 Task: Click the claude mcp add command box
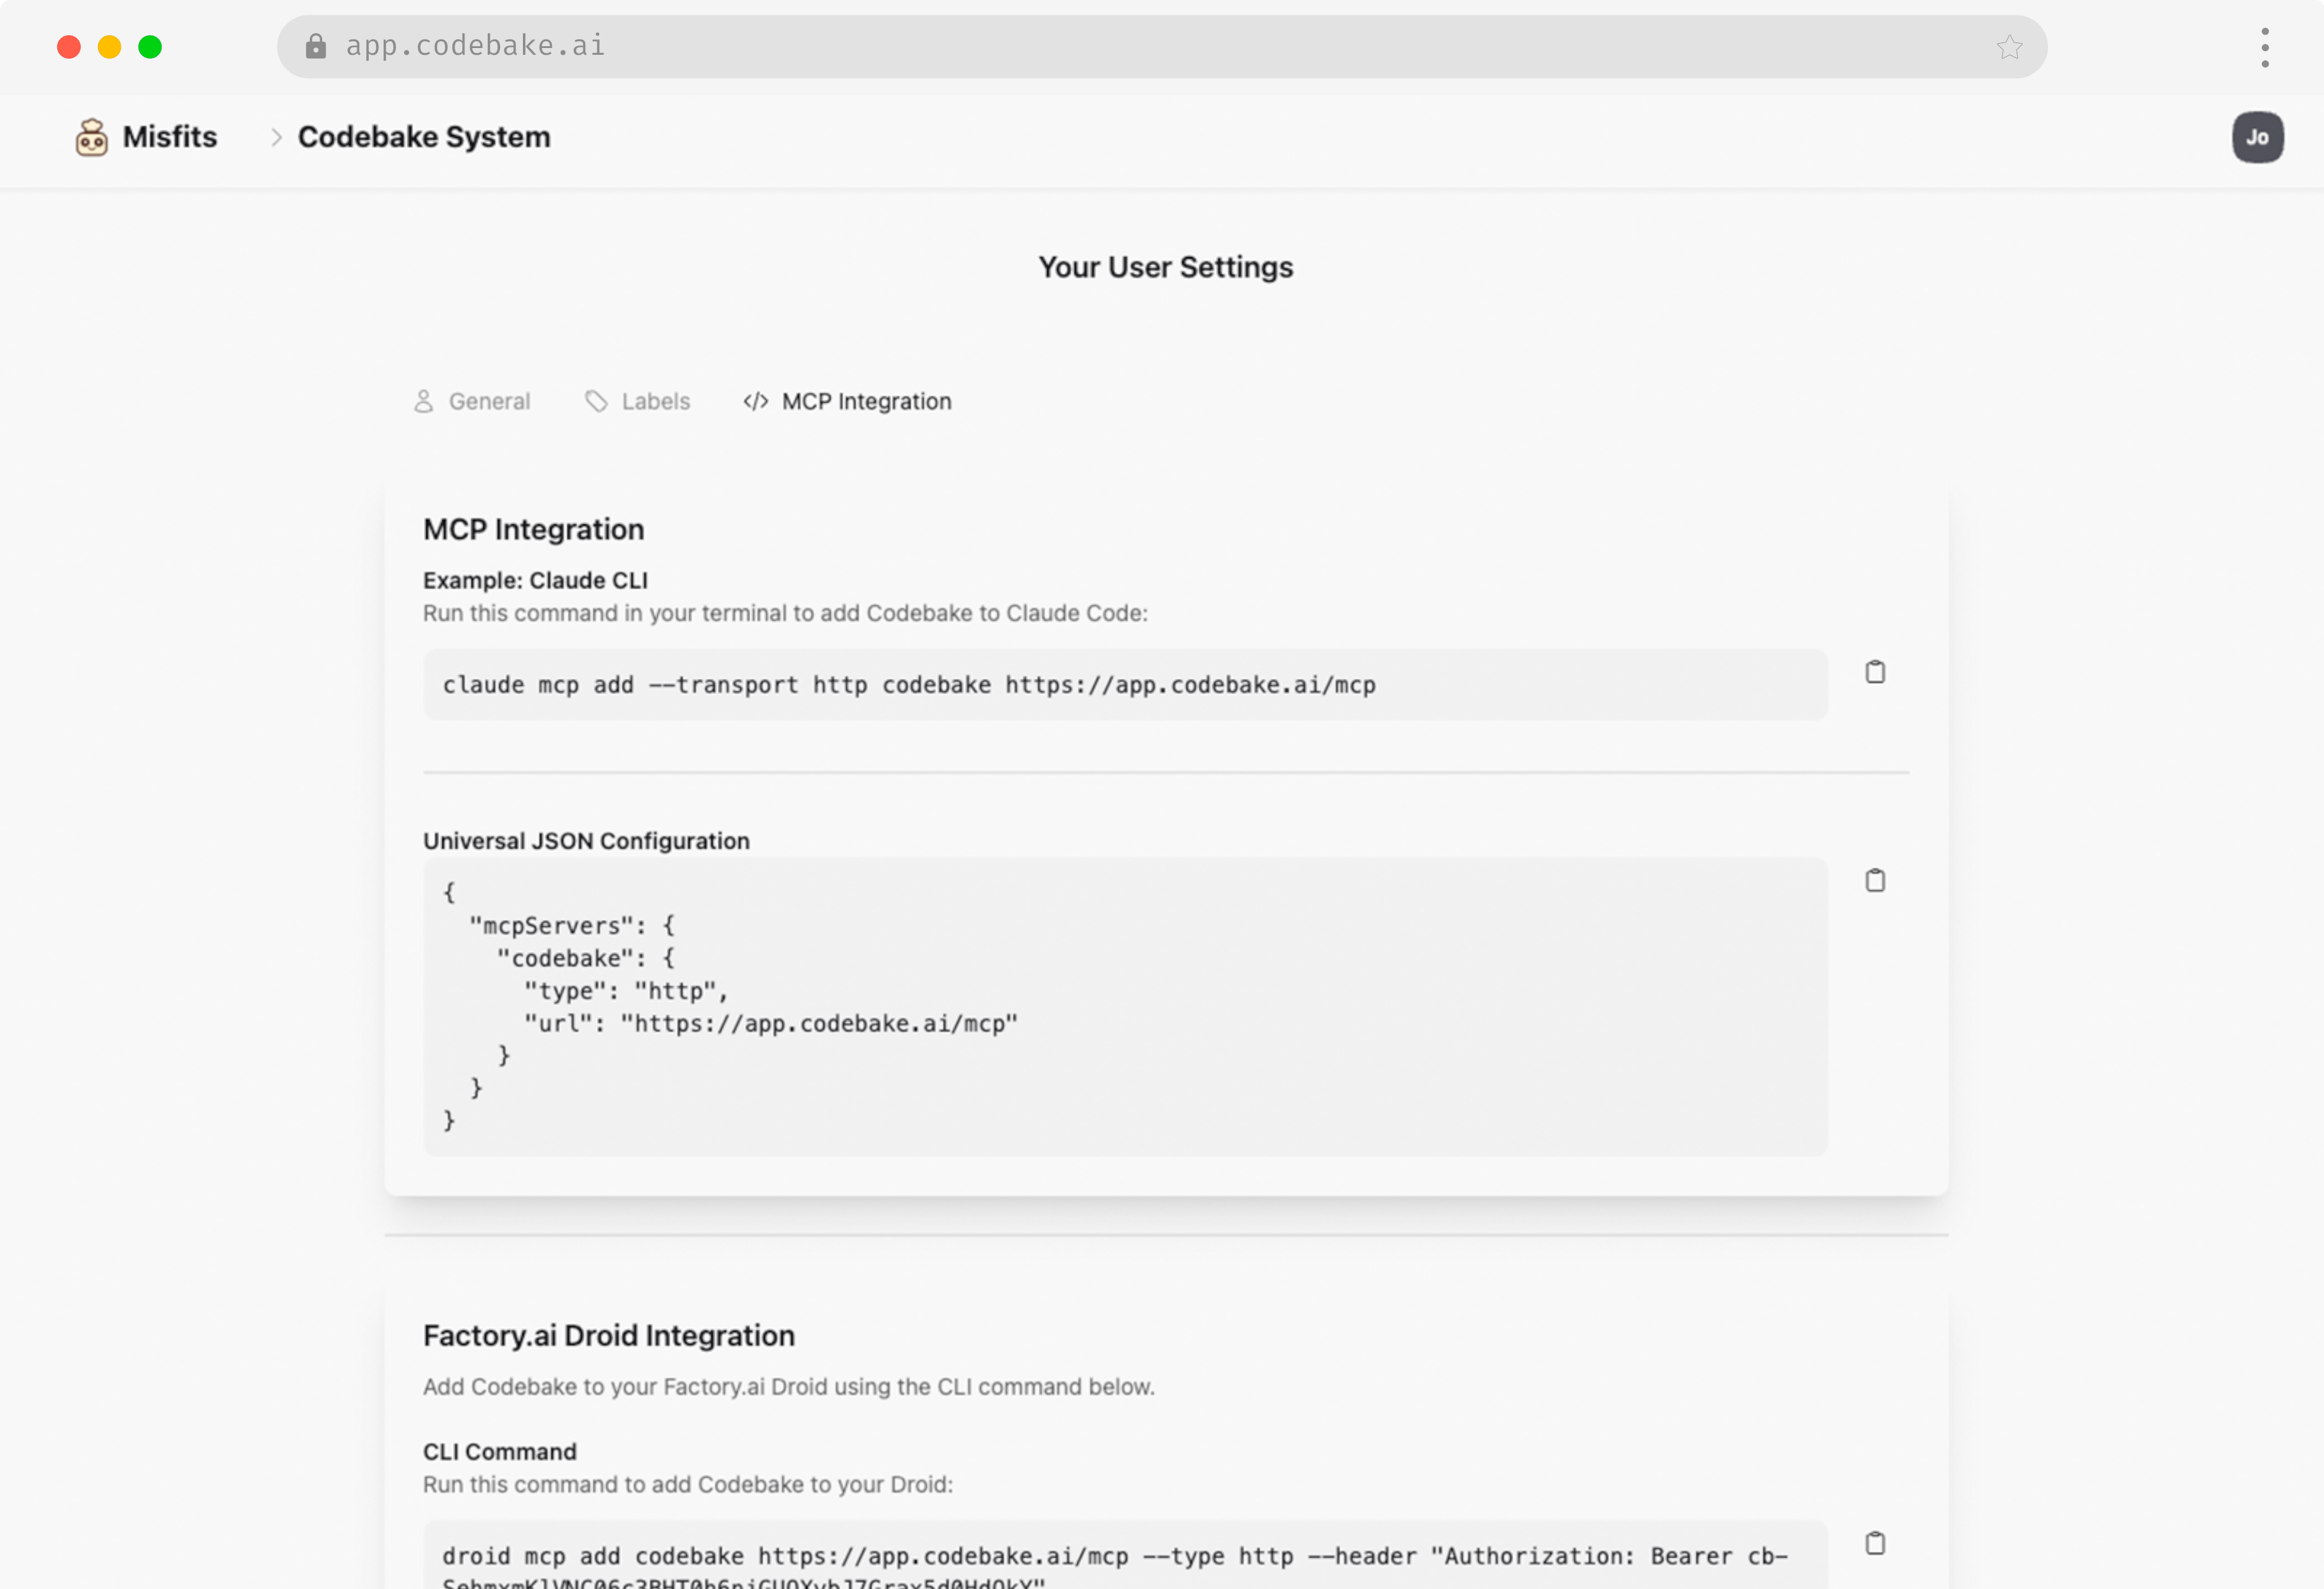click(x=1124, y=685)
